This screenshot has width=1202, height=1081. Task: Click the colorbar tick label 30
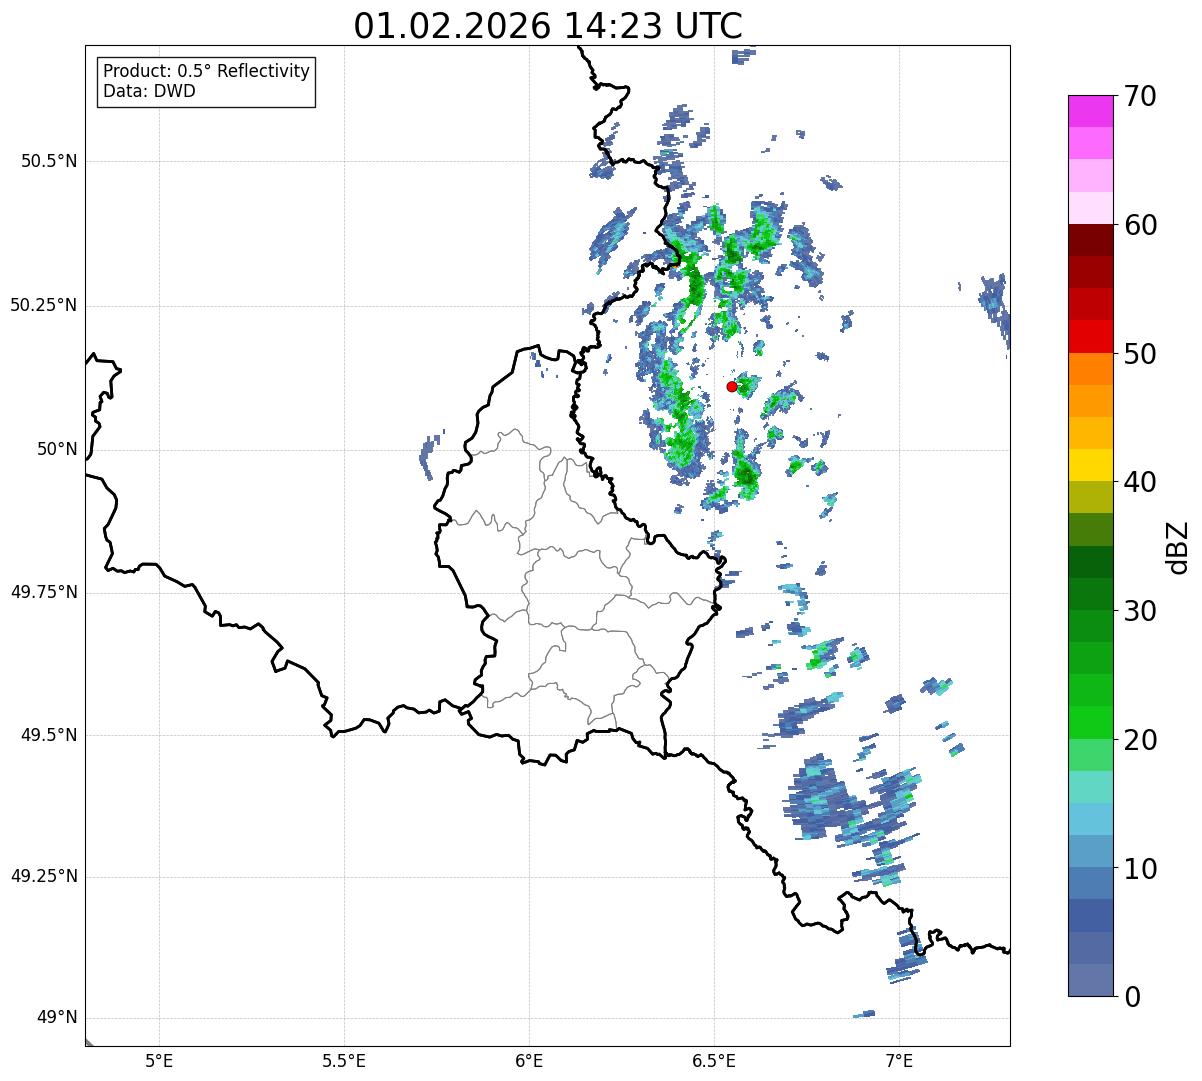pos(1140,611)
